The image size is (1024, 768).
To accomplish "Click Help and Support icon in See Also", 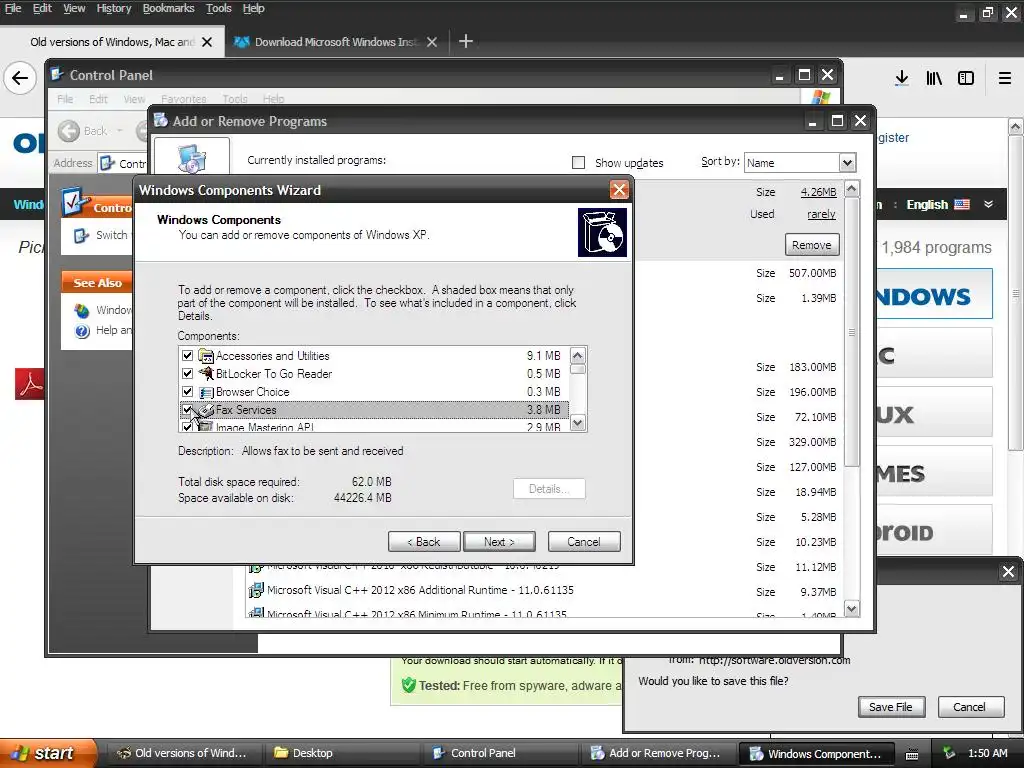I will [82, 330].
